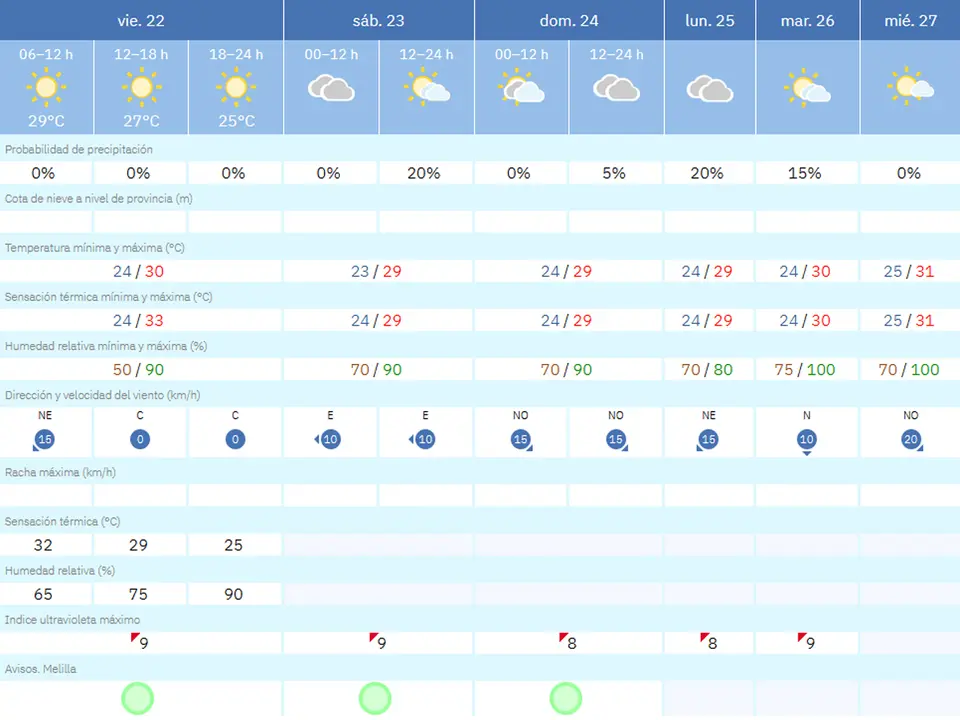Click the 'Dirección y velocidad del viento' label
Viewport: 960px width, 720px height.
pyautogui.click(x=102, y=395)
